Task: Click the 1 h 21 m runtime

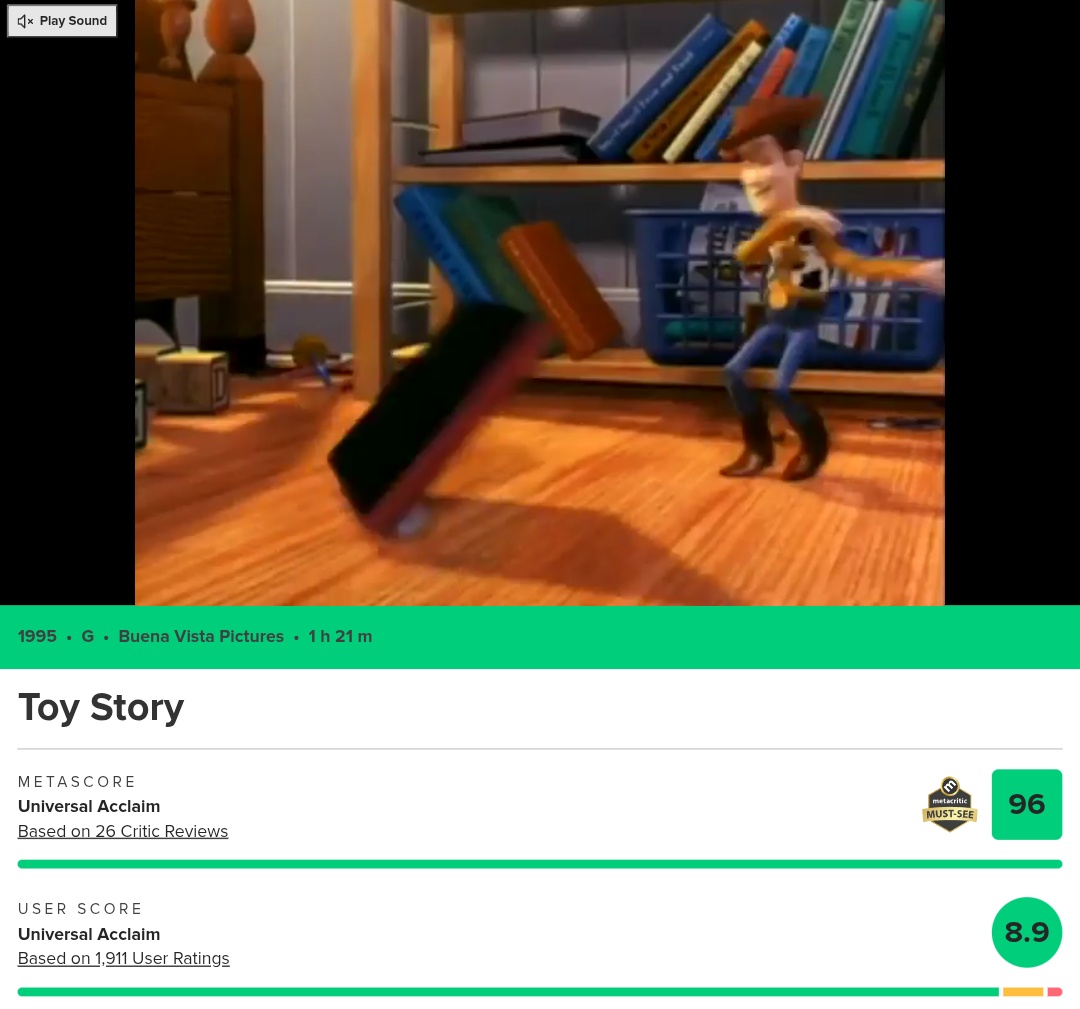Action: pos(340,636)
